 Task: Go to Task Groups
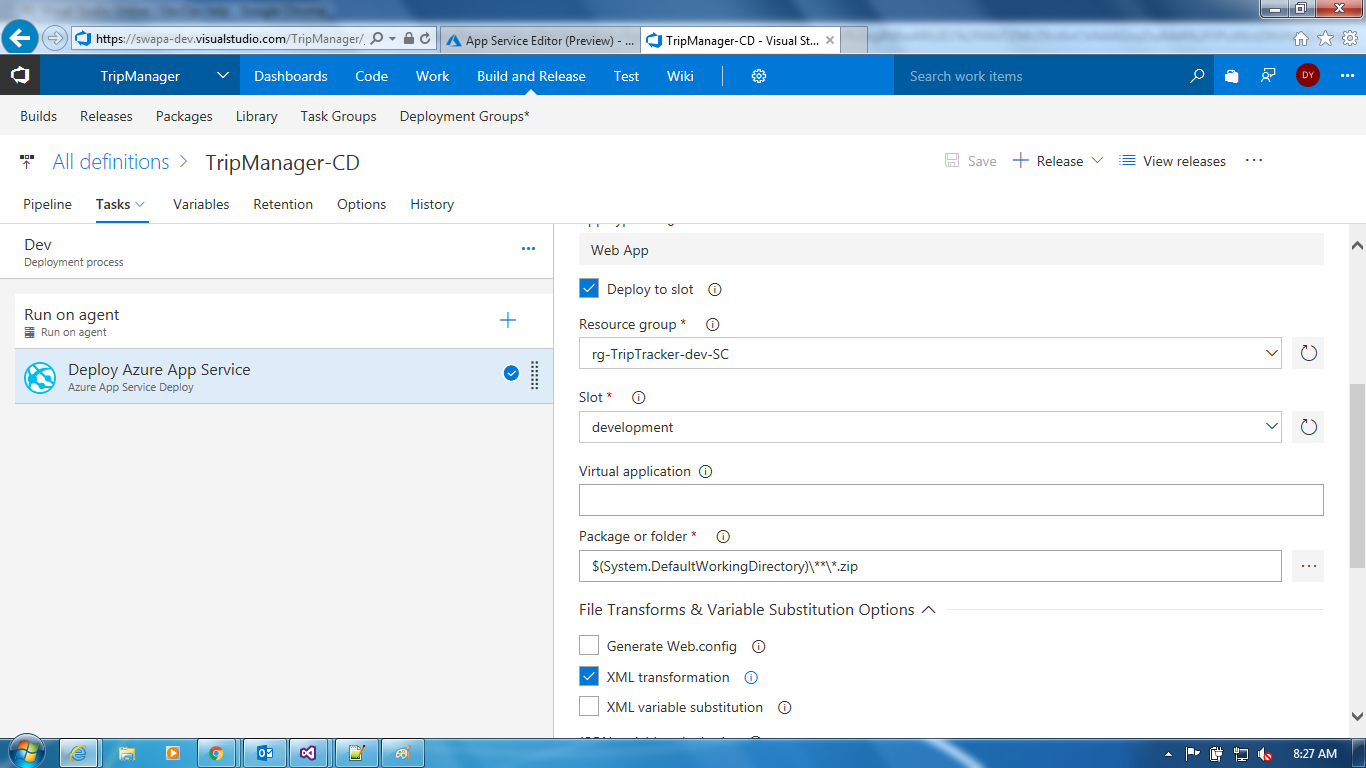click(338, 116)
